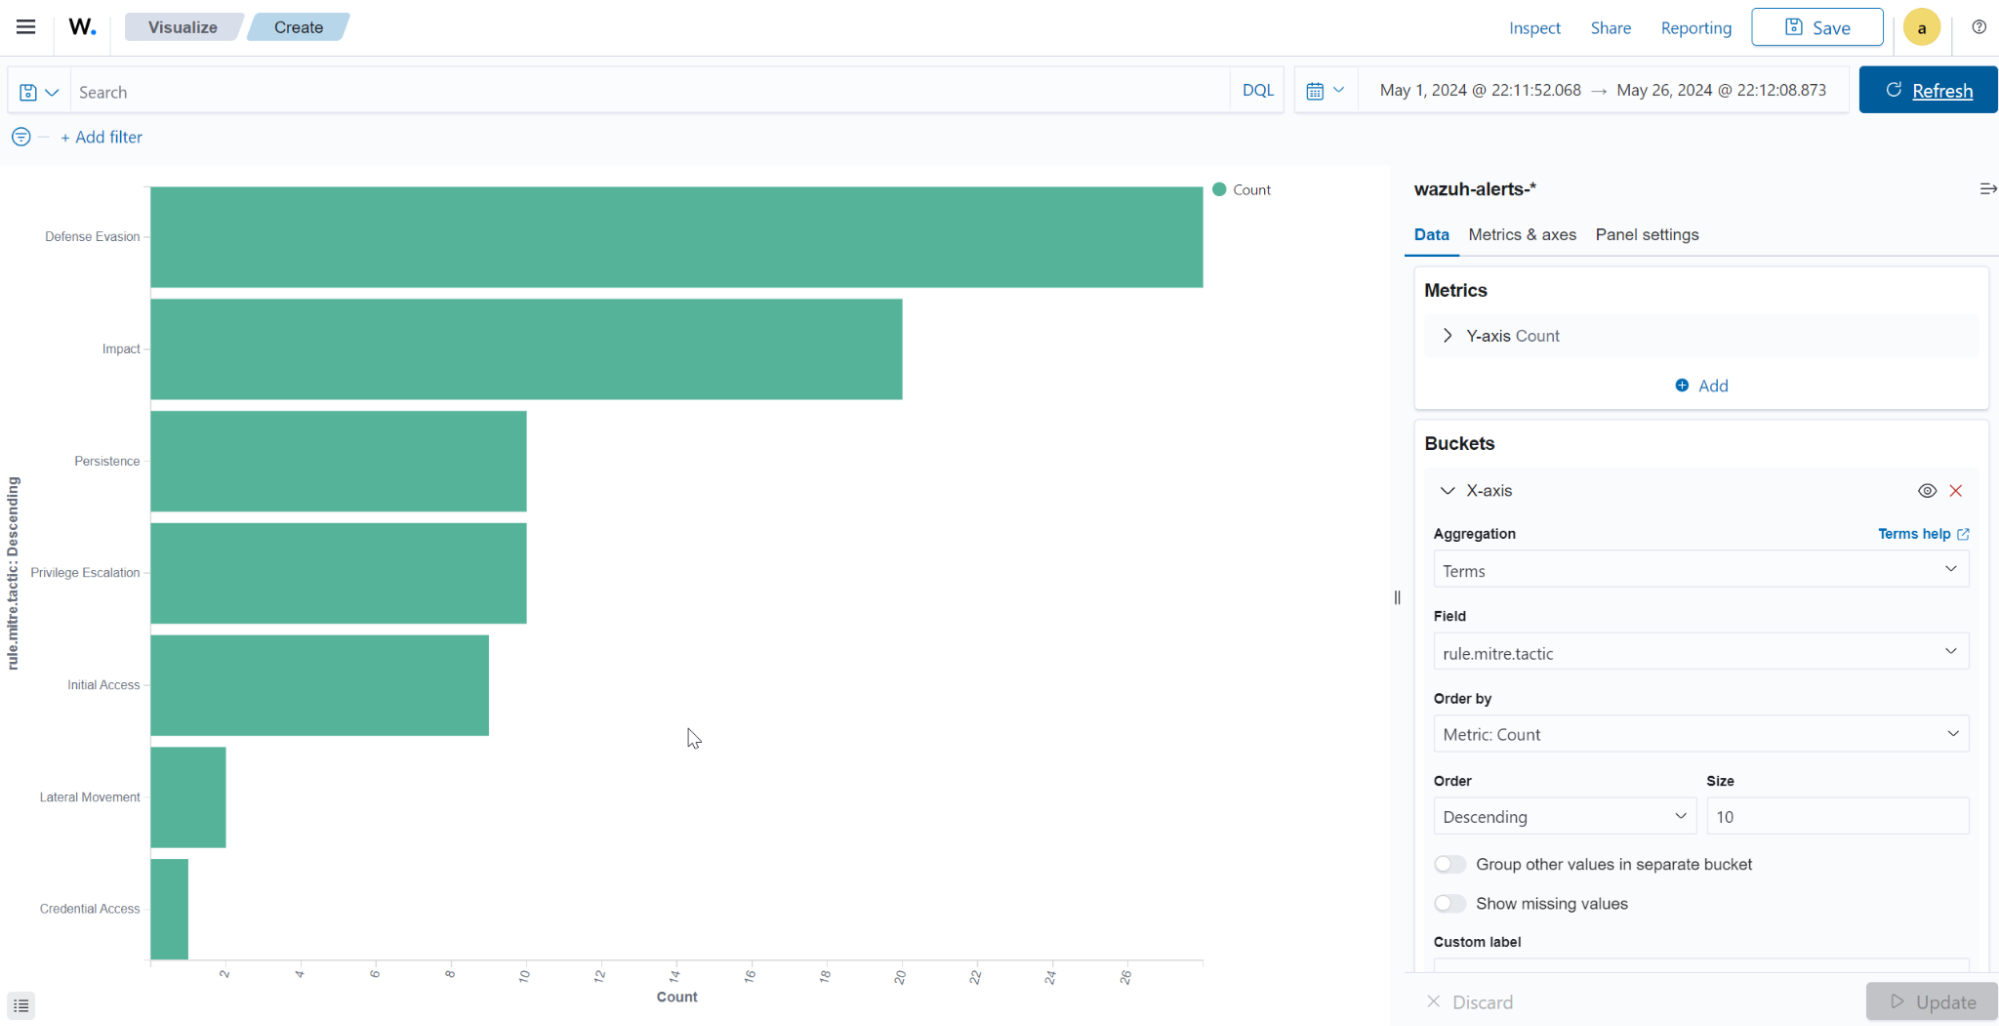Image resolution: width=1999 pixels, height=1026 pixels.
Task: Open the filter options icon beside Add filter
Action: click(20, 137)
